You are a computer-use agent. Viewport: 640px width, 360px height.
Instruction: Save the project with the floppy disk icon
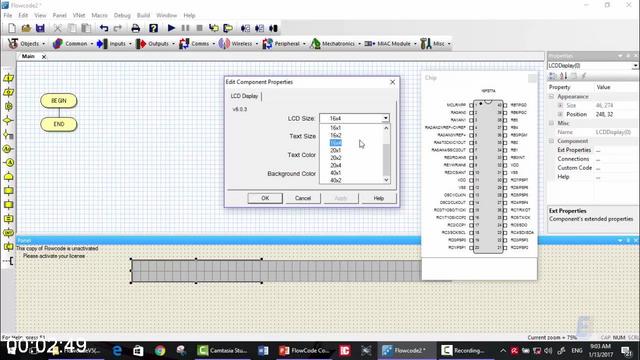tap(40, 28)
